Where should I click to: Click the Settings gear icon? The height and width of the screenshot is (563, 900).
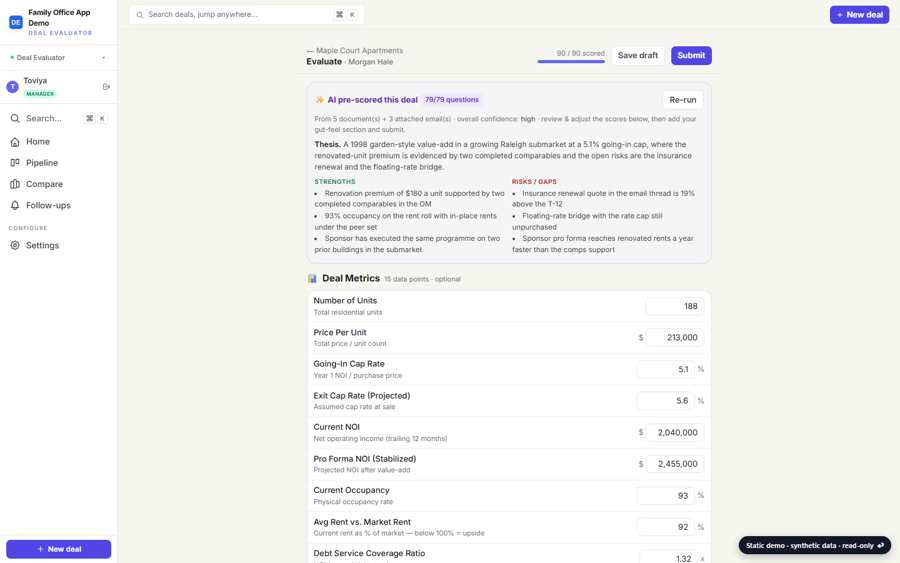15,246
